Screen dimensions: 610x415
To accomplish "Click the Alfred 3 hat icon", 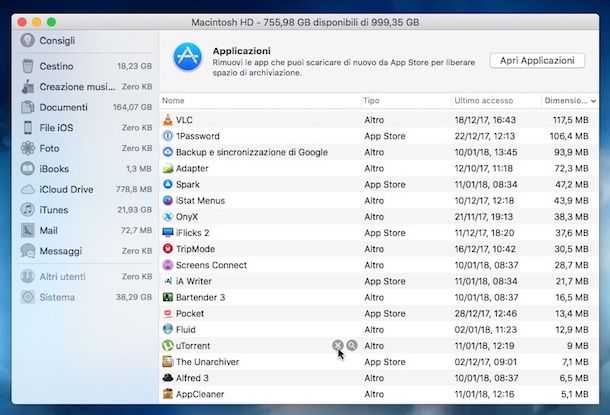I will [x=168, y=378].
